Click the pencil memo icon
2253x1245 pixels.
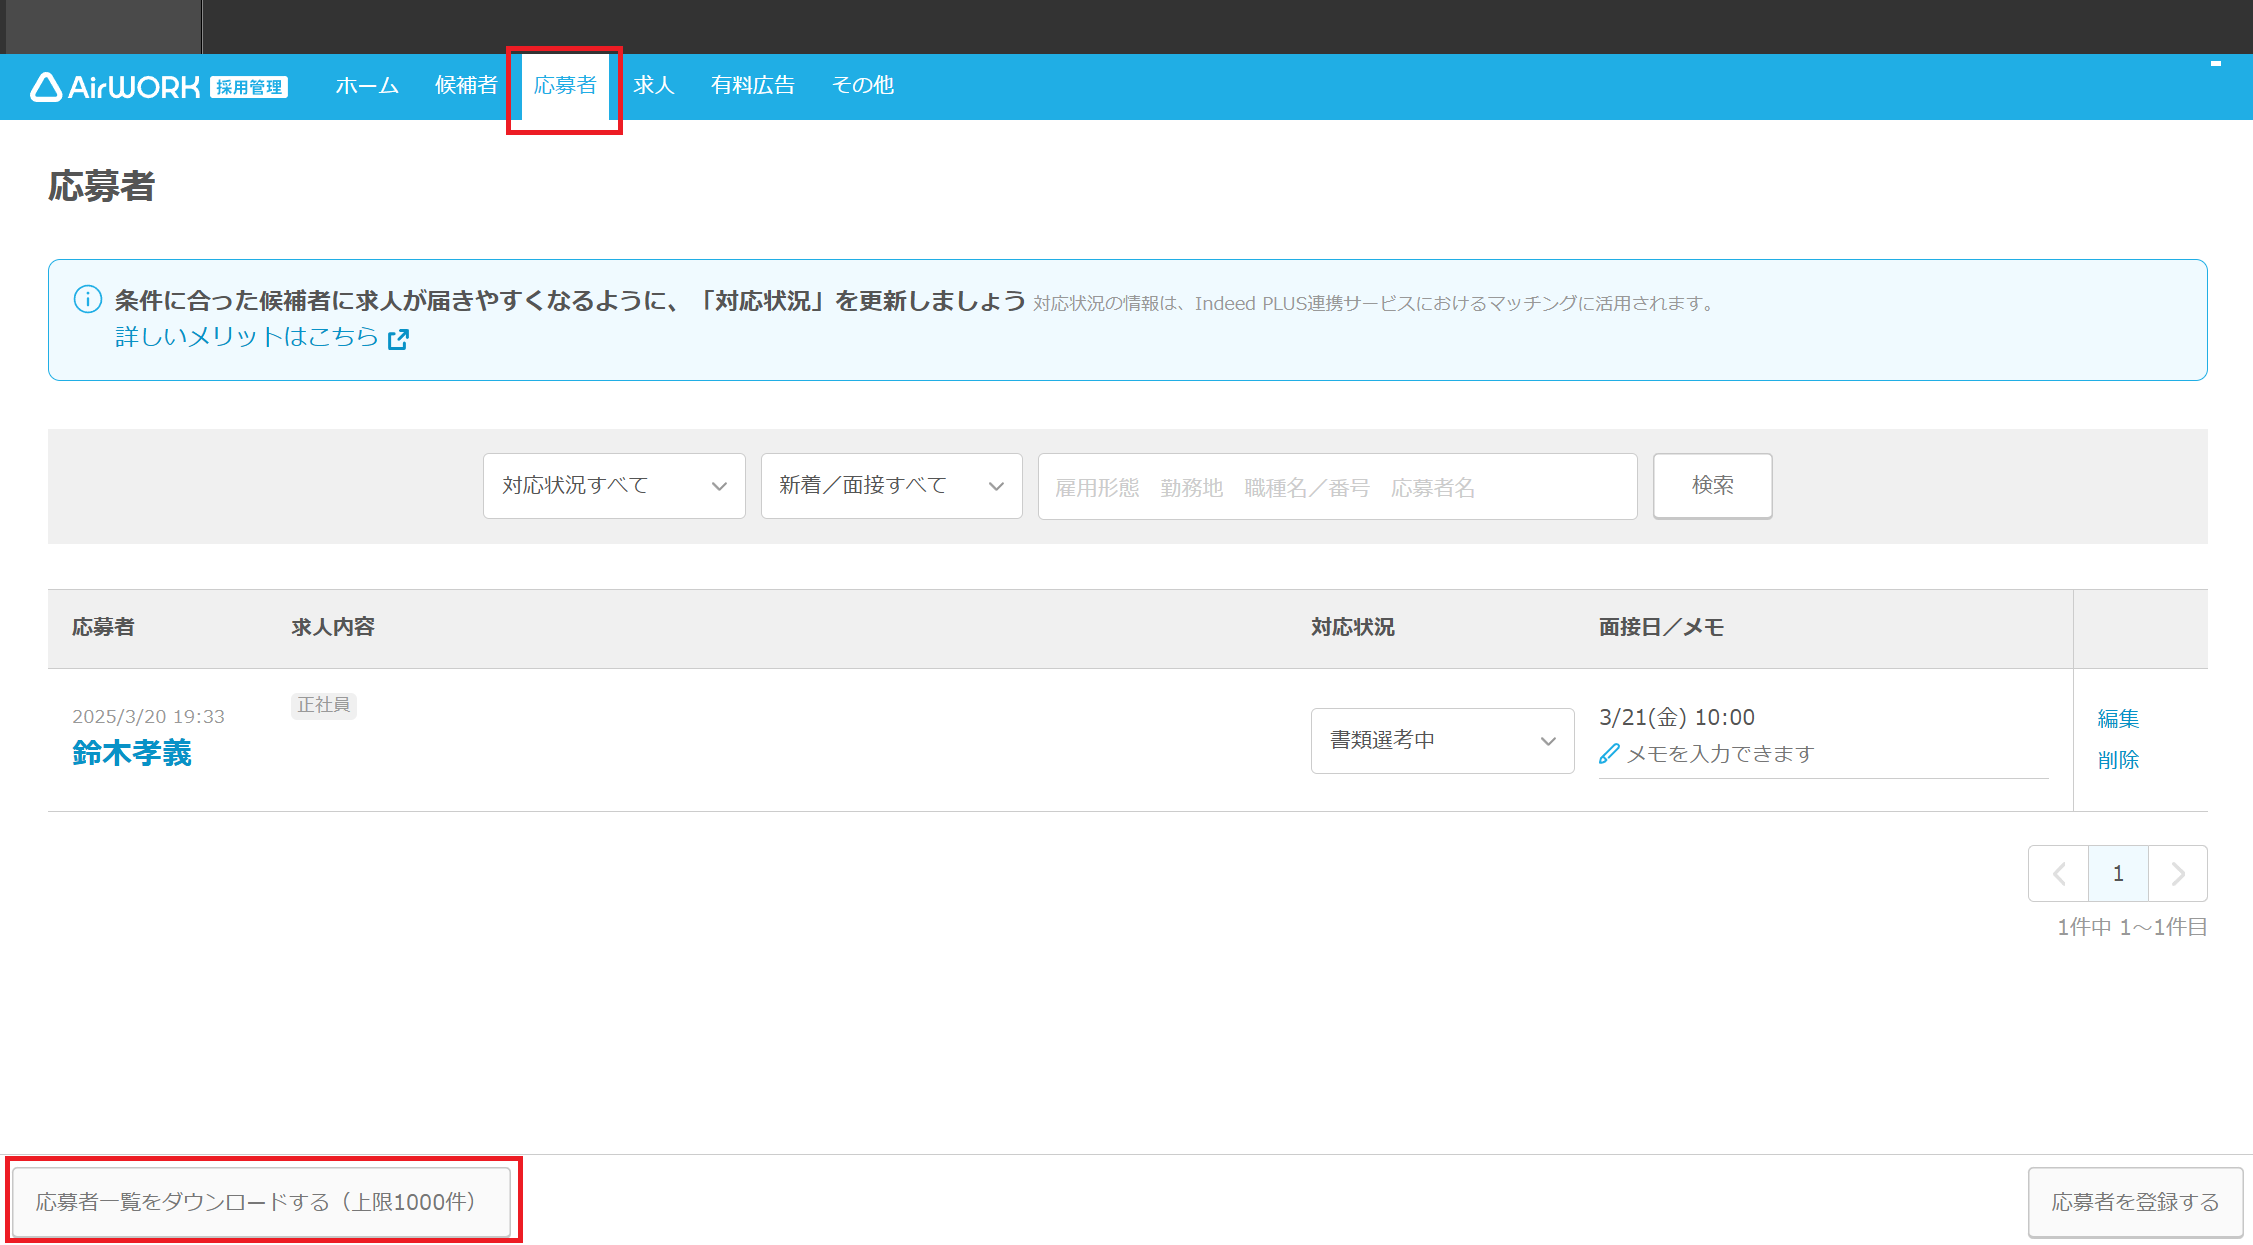tap(1608, 754)
